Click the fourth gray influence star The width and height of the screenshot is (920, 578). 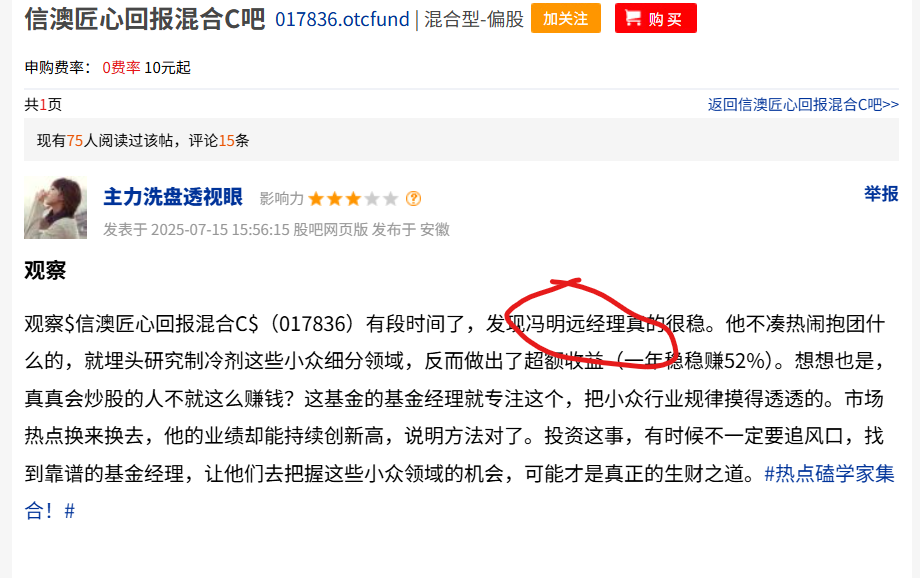pyautogui.click(x=372, y=199)
